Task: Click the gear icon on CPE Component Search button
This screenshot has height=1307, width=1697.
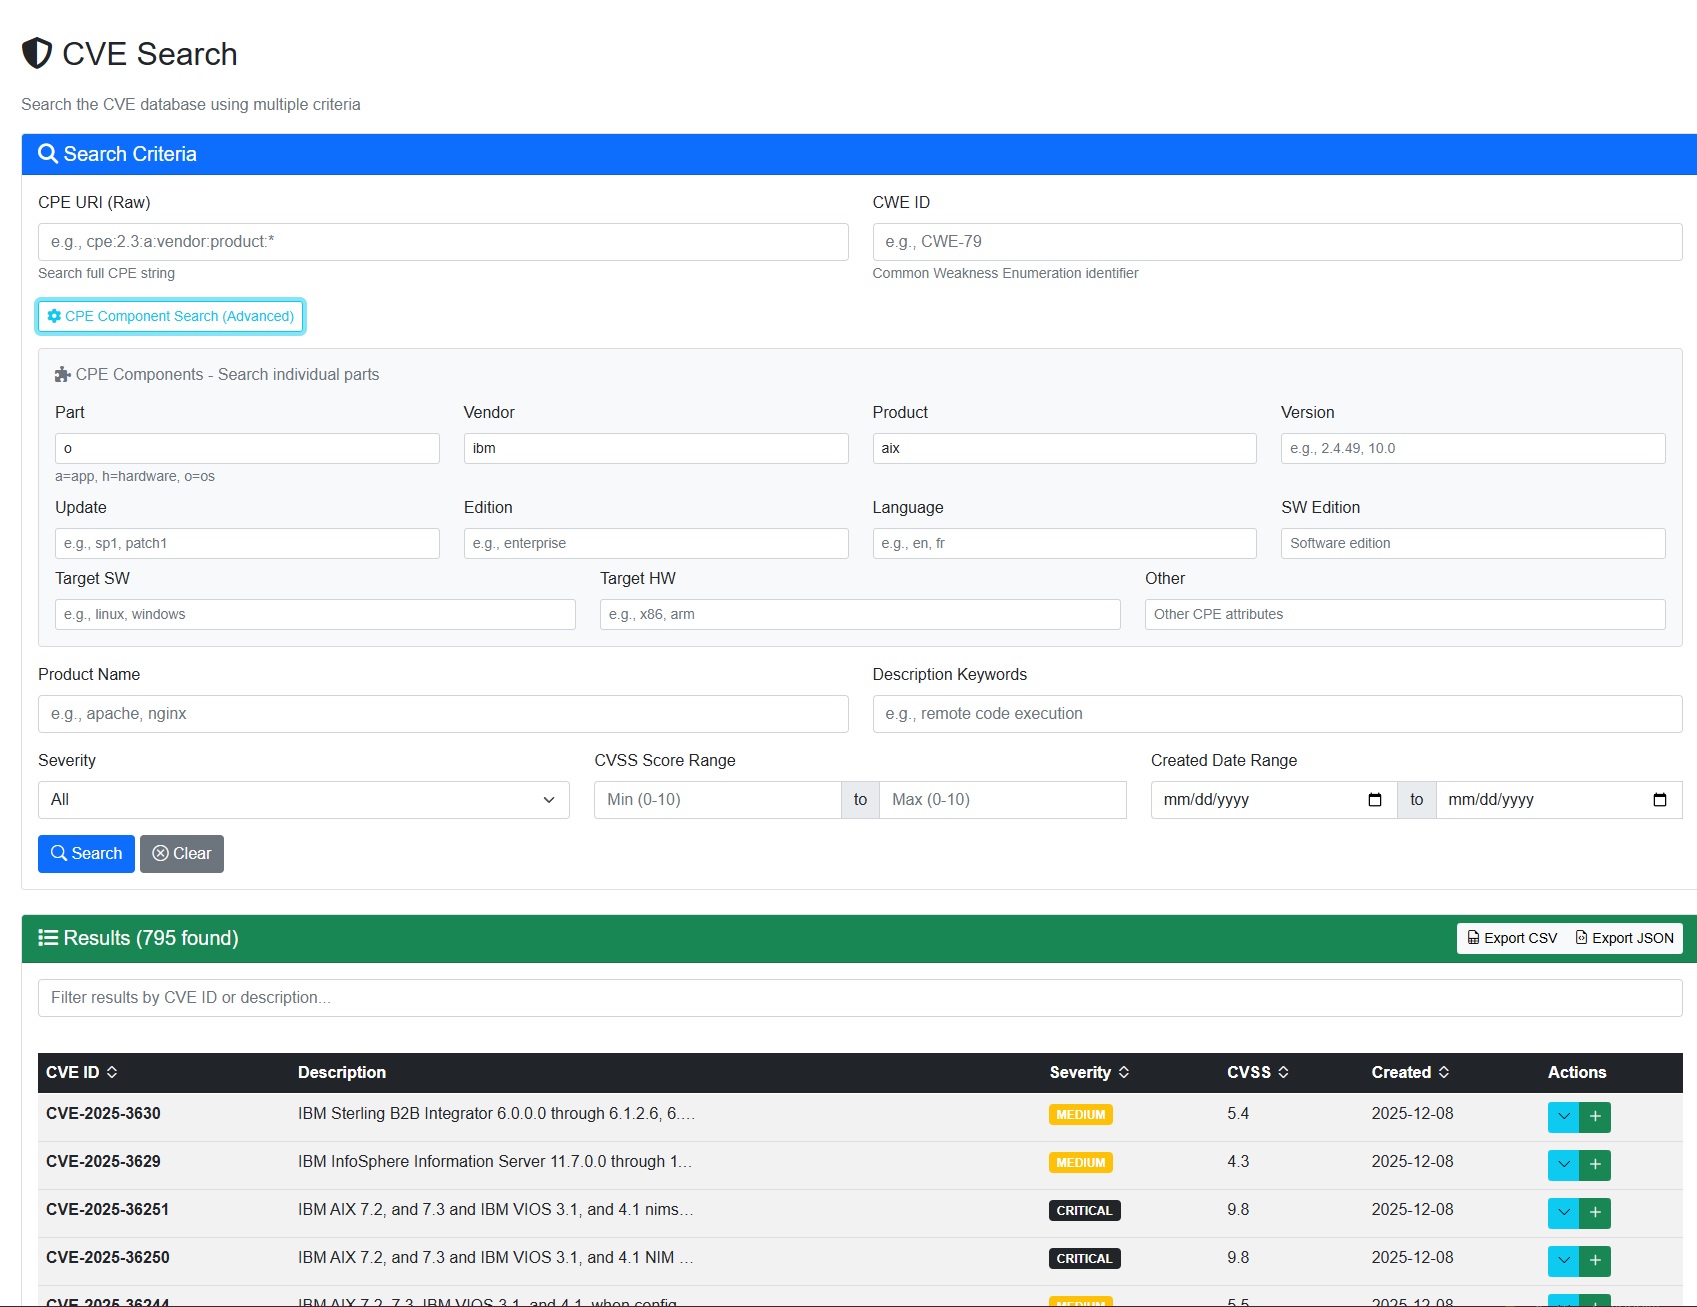Action: point(55,316)
